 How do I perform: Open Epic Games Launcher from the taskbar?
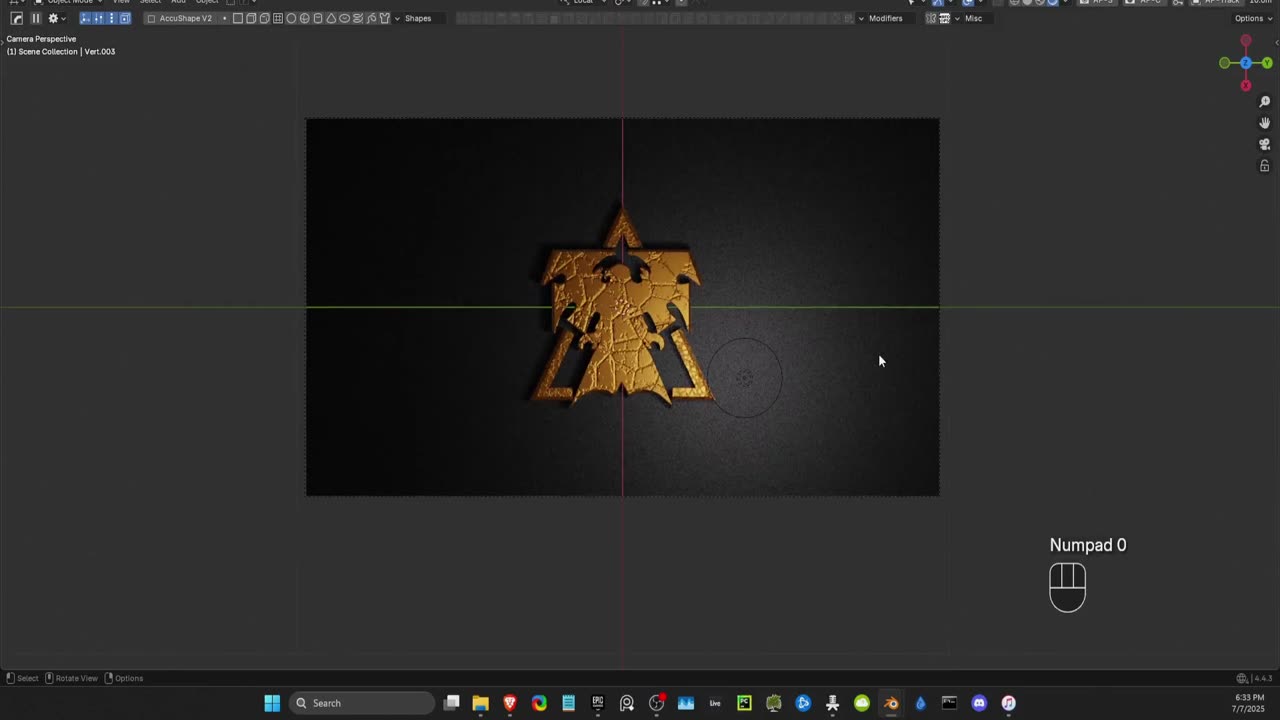pos(598,703)
